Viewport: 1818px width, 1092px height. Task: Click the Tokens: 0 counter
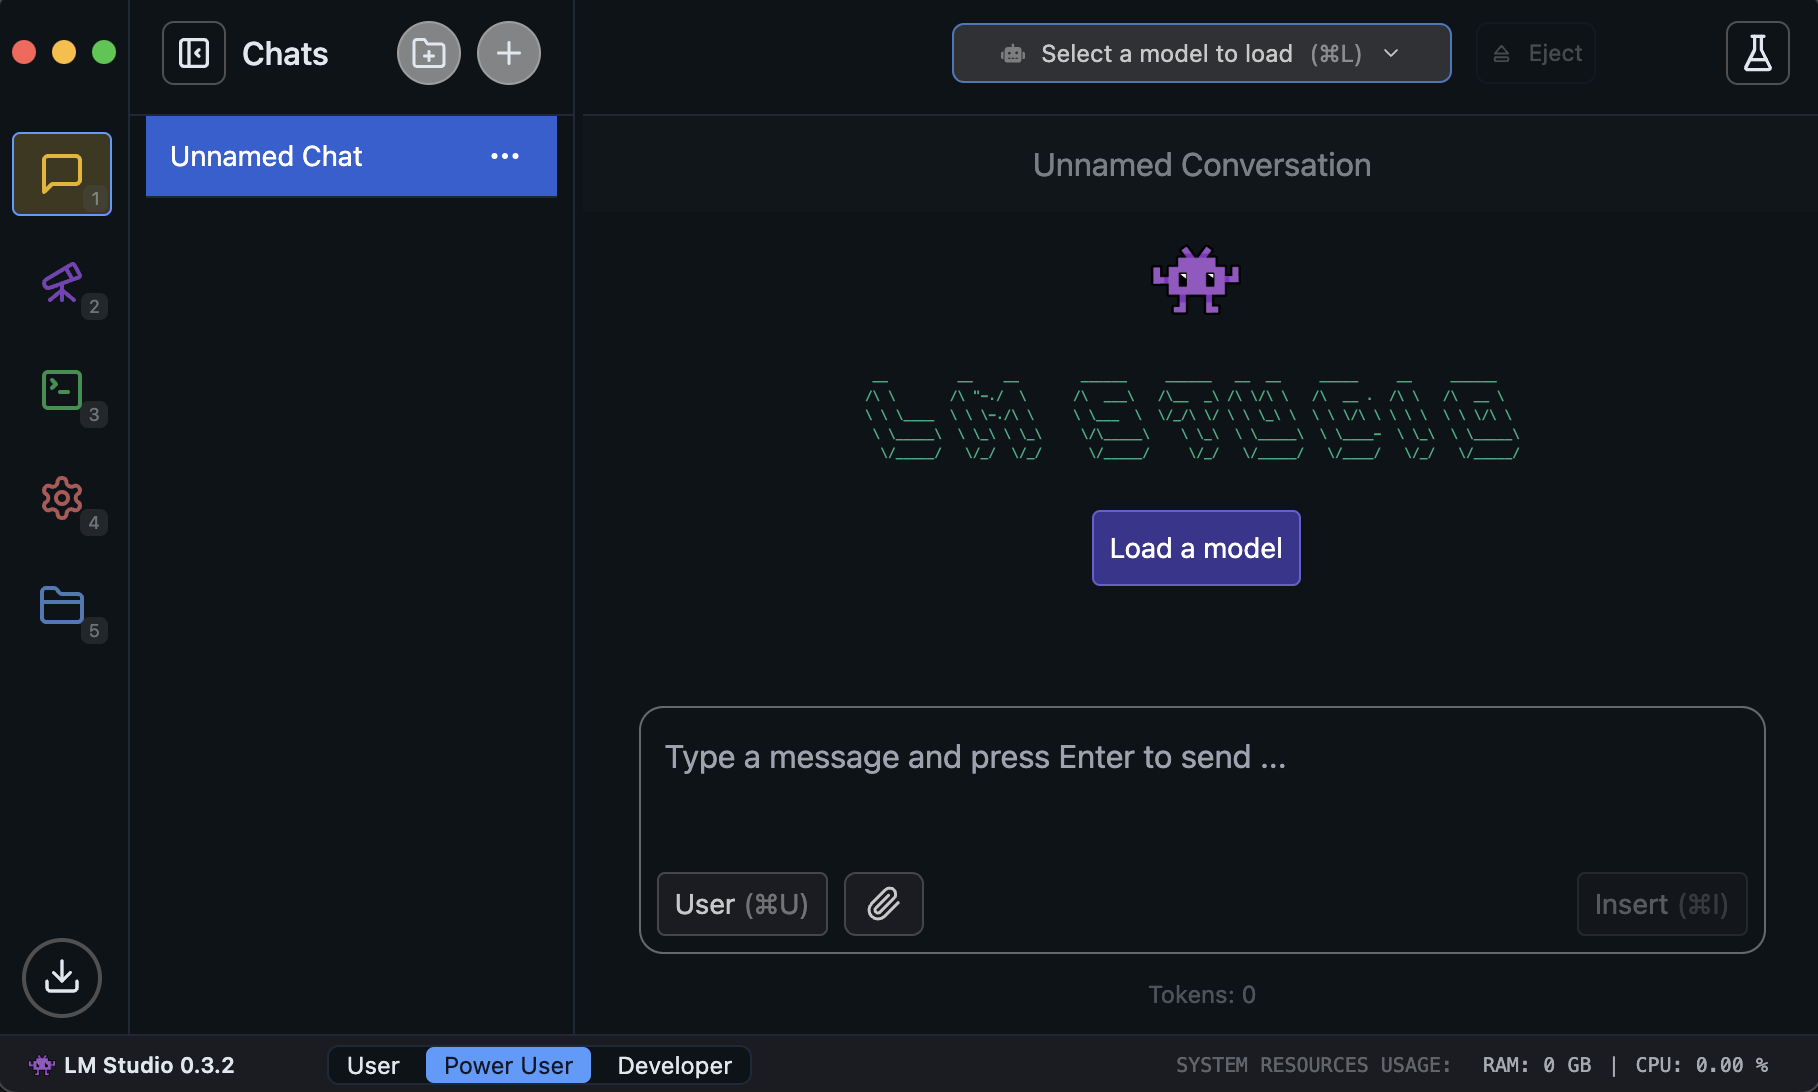coord(1201,995)
